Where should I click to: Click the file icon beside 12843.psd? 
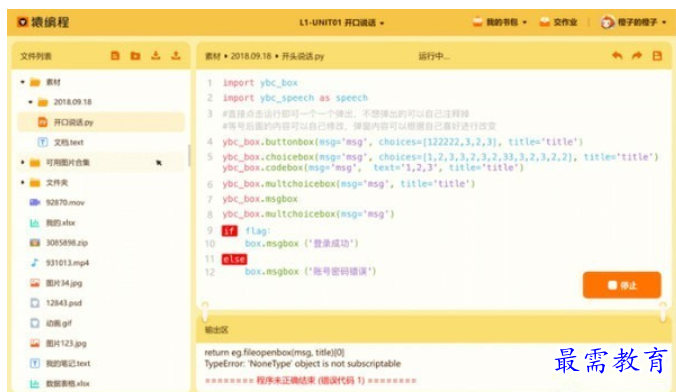point(34,303)
